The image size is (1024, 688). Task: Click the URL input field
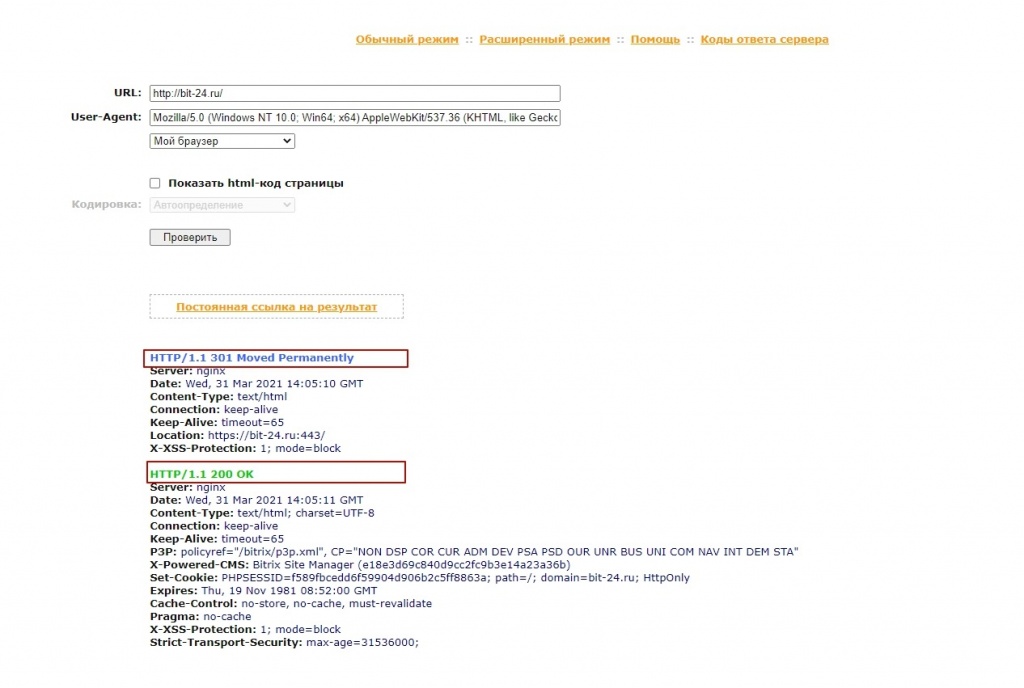tap(354, 93)
